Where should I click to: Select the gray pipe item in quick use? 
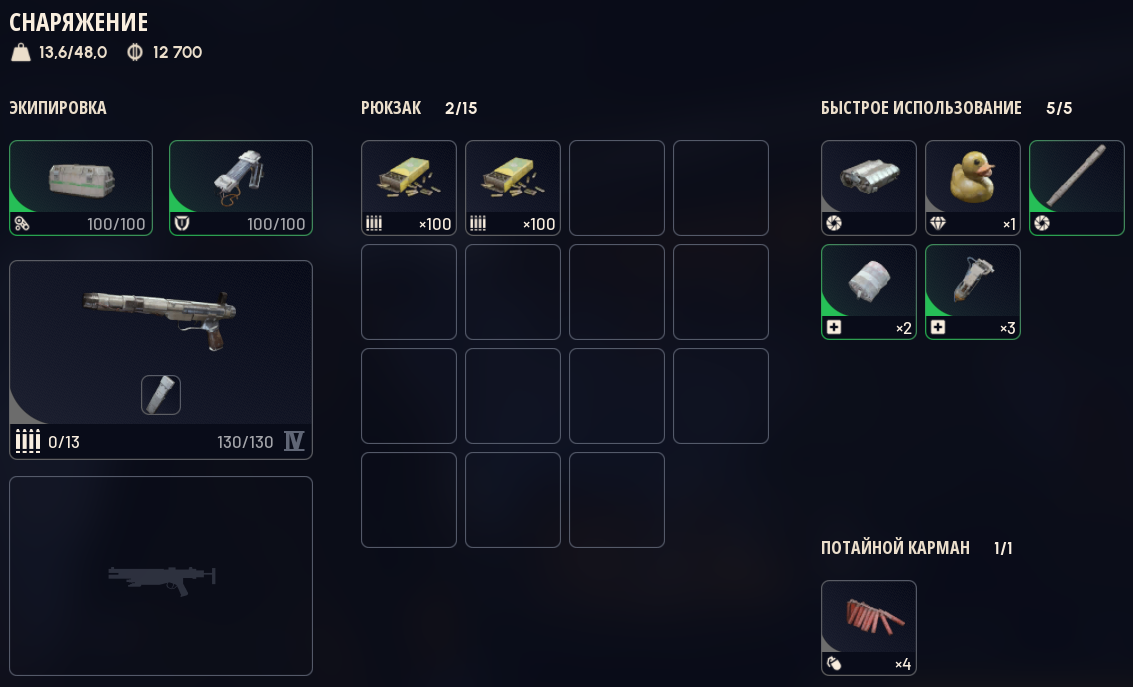[x=1077, y=188]
